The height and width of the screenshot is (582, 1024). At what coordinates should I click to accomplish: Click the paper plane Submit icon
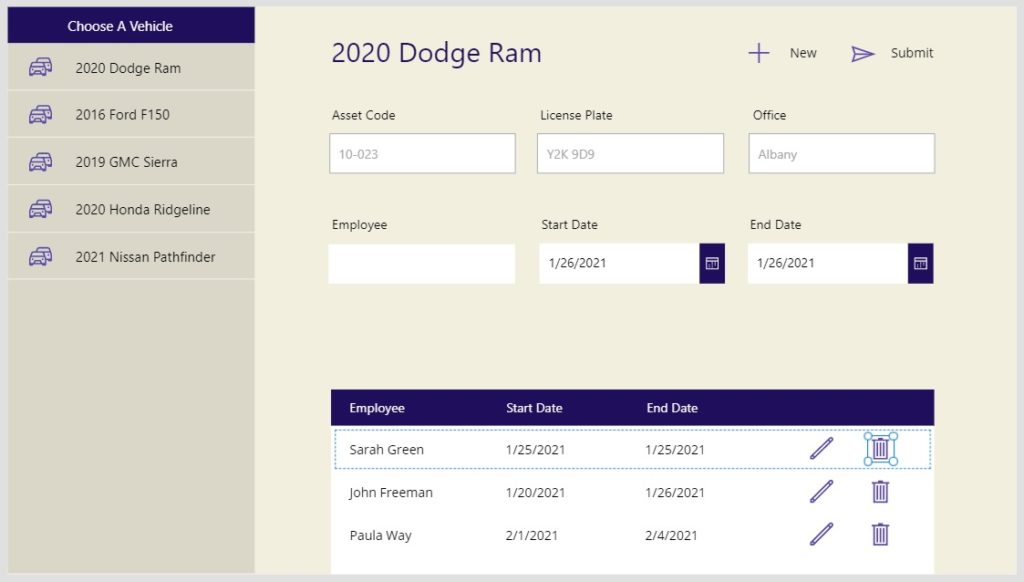pyautogui.click(x=862, y=54)
